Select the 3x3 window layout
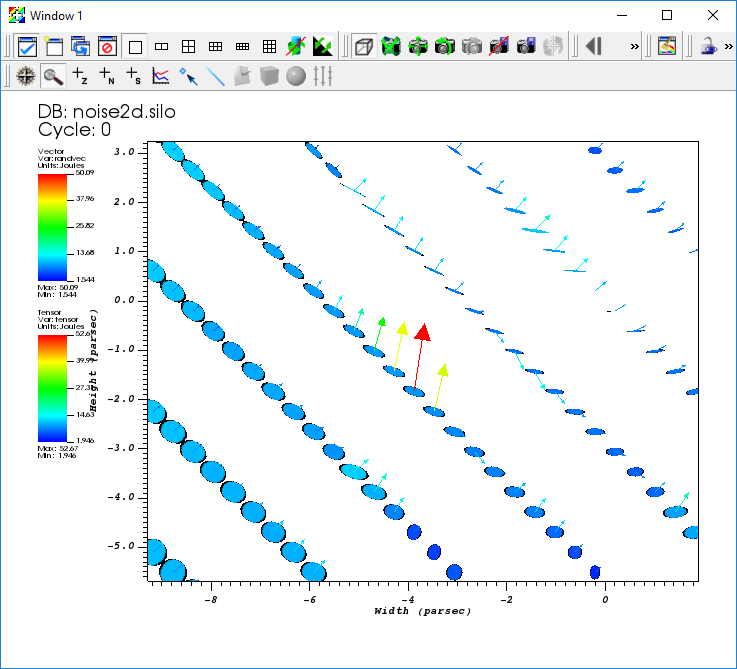The height and width of the screenshot is (669, 737). click(x=269, y=47)
